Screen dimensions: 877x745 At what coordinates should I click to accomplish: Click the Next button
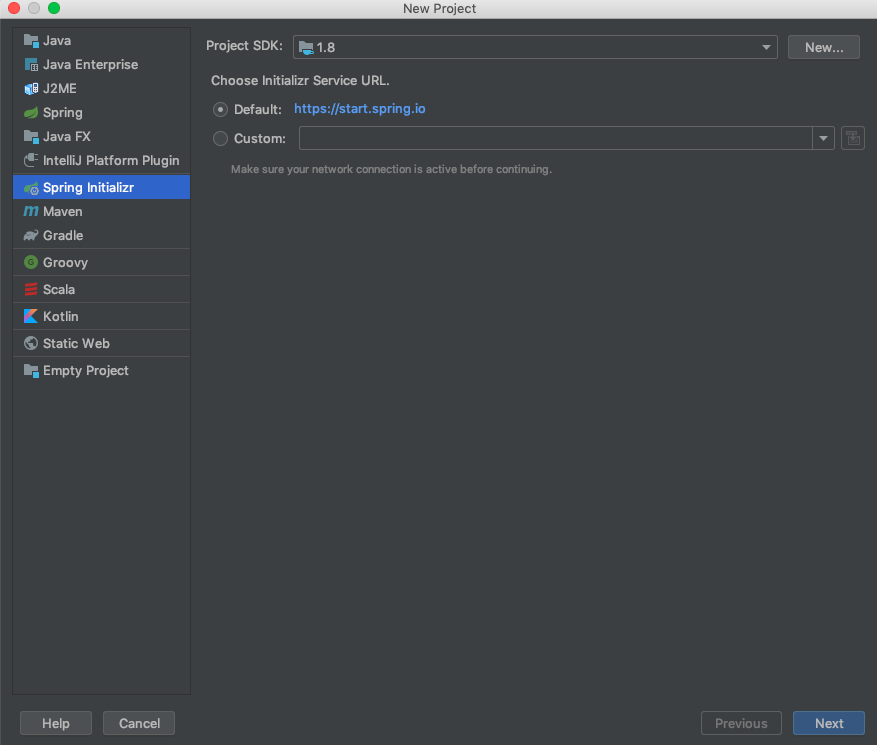(x=828, y=723)
